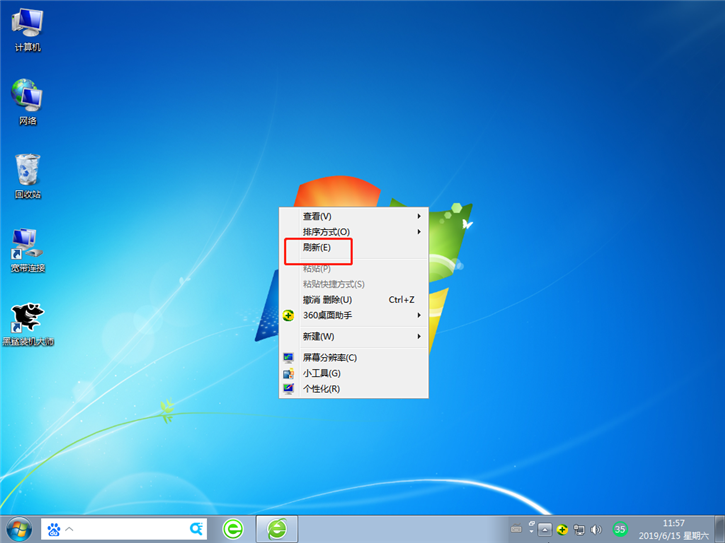The width and height of the screenshot is (725, 543).
Task: Click the 回收站 recycle bin icon
Action: [x=27, y=174]
